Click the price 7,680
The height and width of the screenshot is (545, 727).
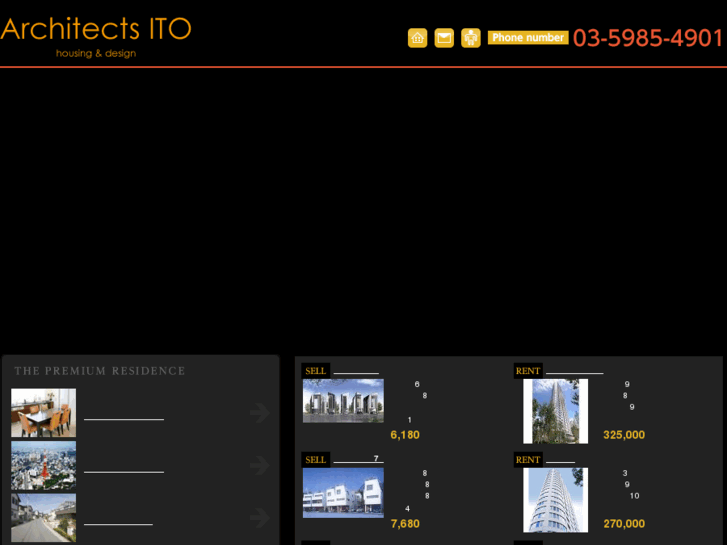coord(405,524)
